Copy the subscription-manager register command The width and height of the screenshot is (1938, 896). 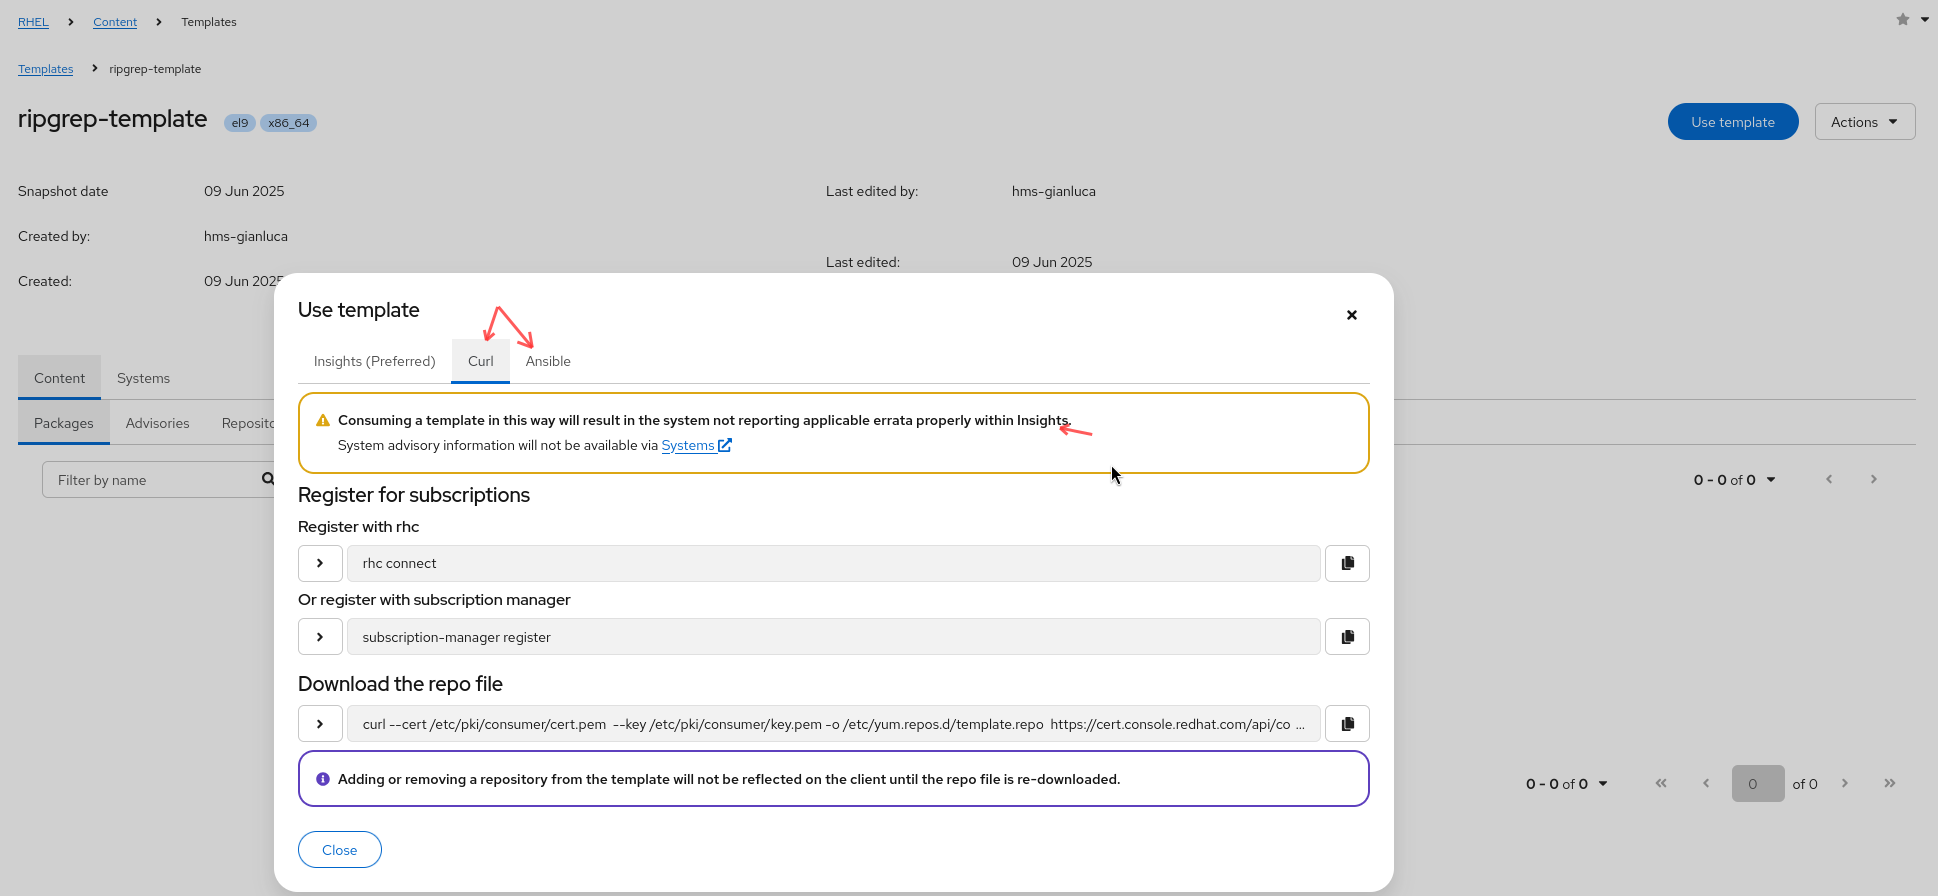(1347, 637)
